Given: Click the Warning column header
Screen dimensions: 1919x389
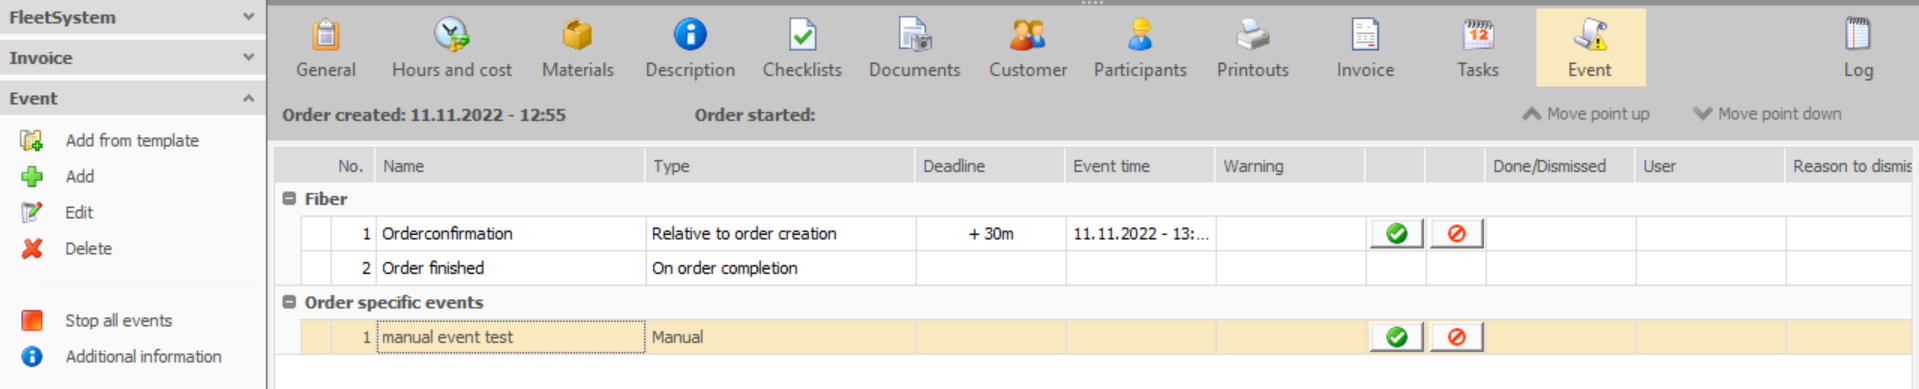Looking at the screenshot, I should pos(1290,166).
